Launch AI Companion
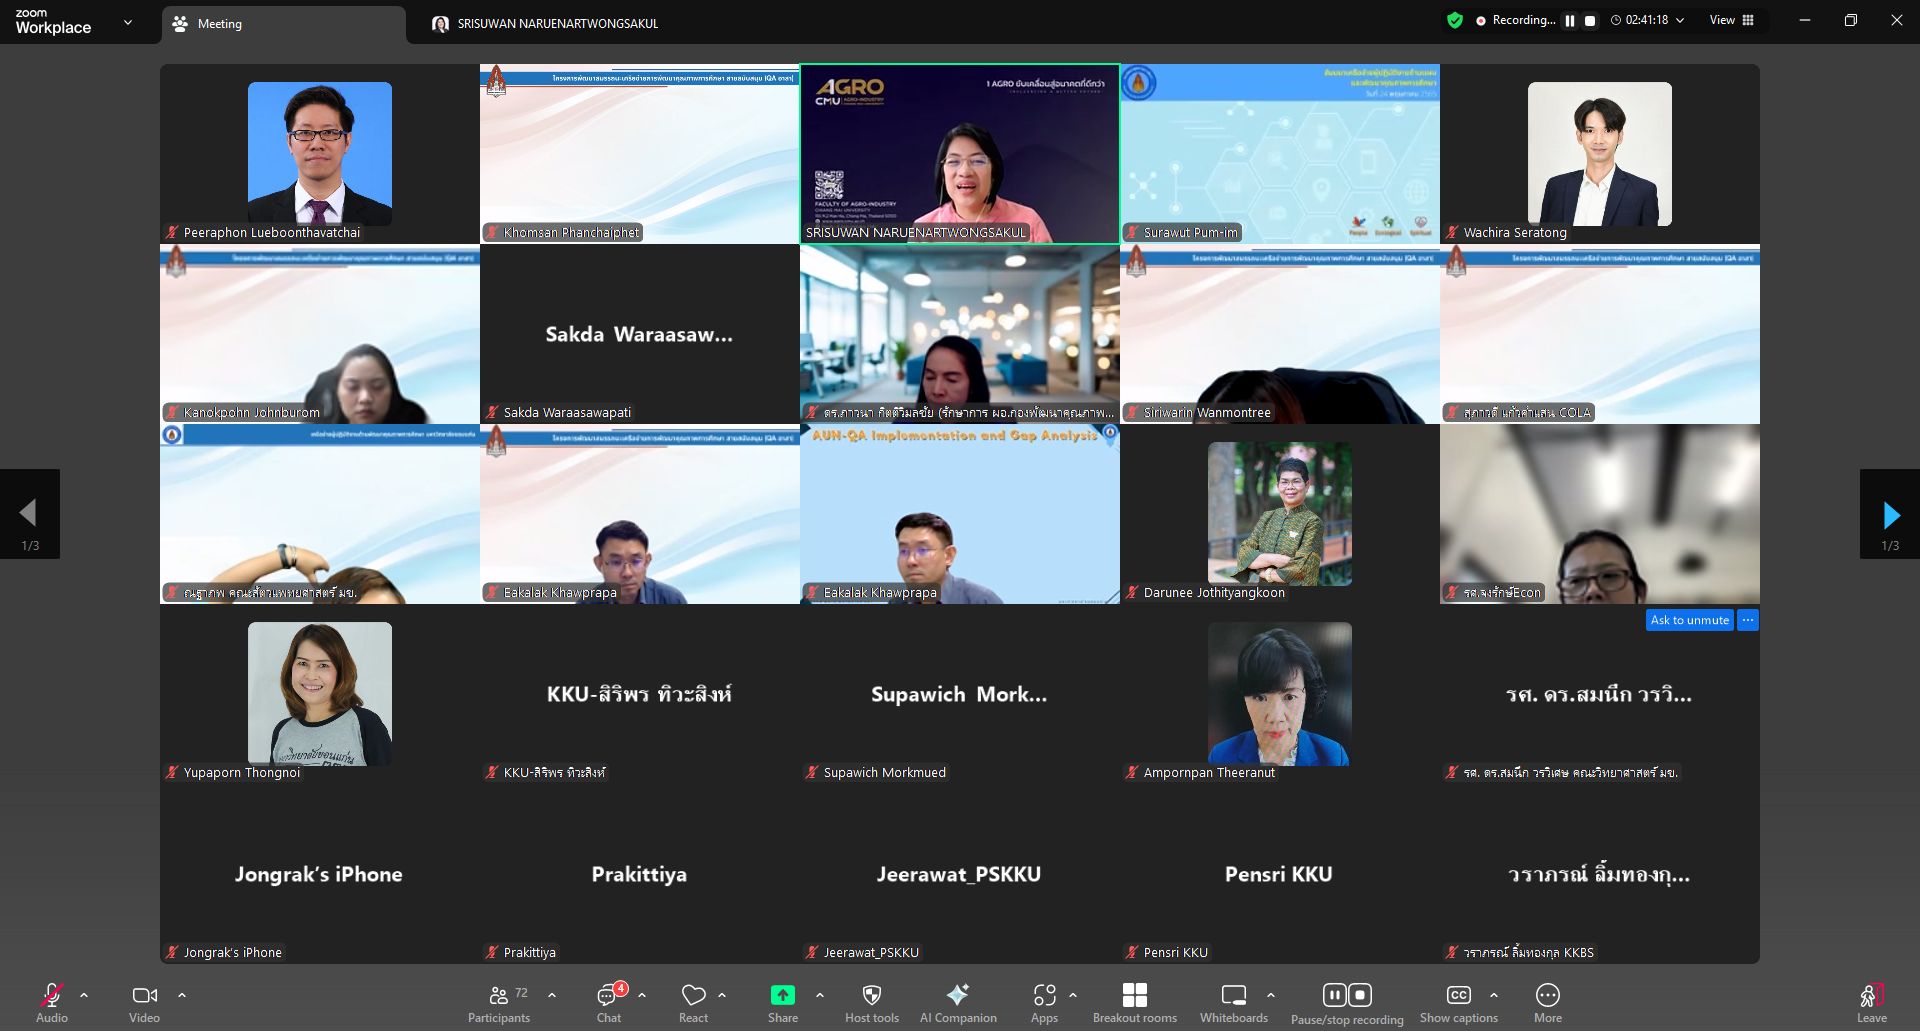This screenshot has height=1032, width=1920. [x=957, y=1003]
